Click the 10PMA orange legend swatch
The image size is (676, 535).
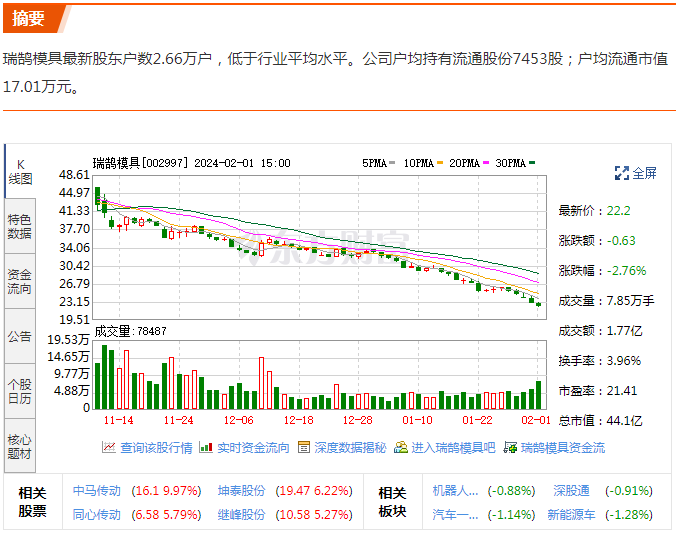coord(440,163)
